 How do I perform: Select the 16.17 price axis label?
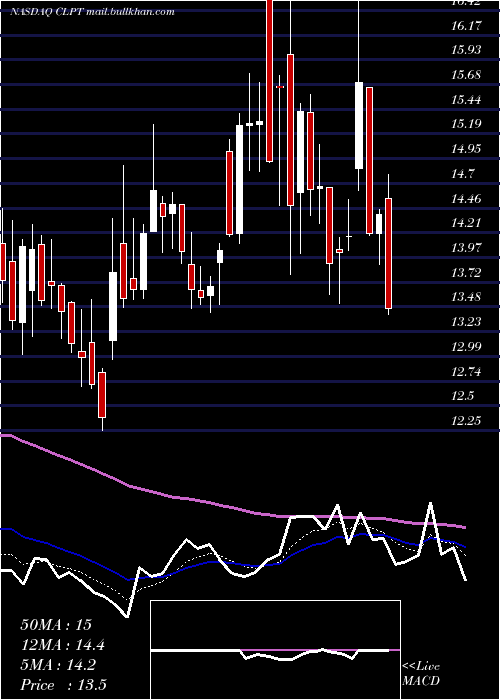(x=467, y=25)
